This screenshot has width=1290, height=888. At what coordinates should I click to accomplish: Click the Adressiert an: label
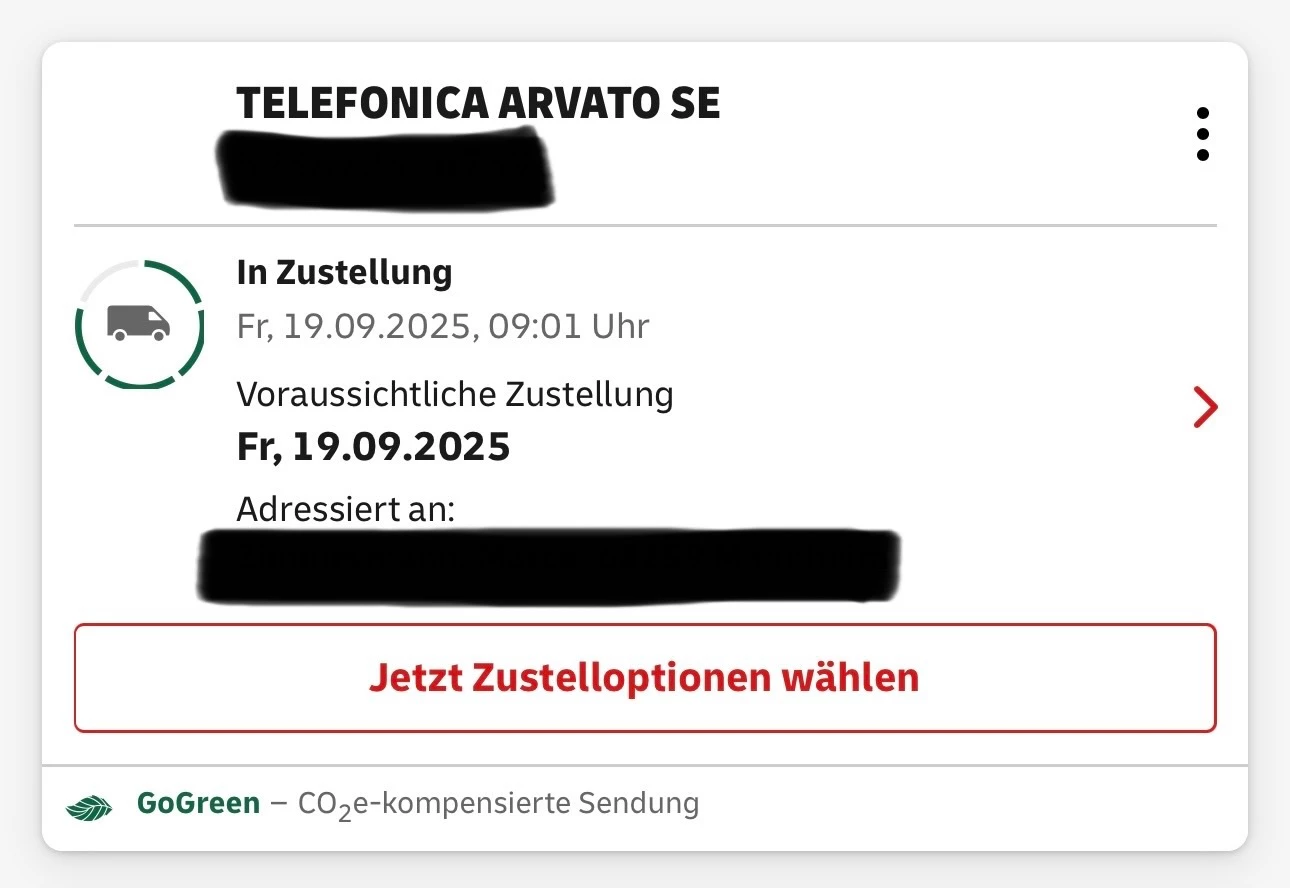pyautogui.click(x=346, y=510)
